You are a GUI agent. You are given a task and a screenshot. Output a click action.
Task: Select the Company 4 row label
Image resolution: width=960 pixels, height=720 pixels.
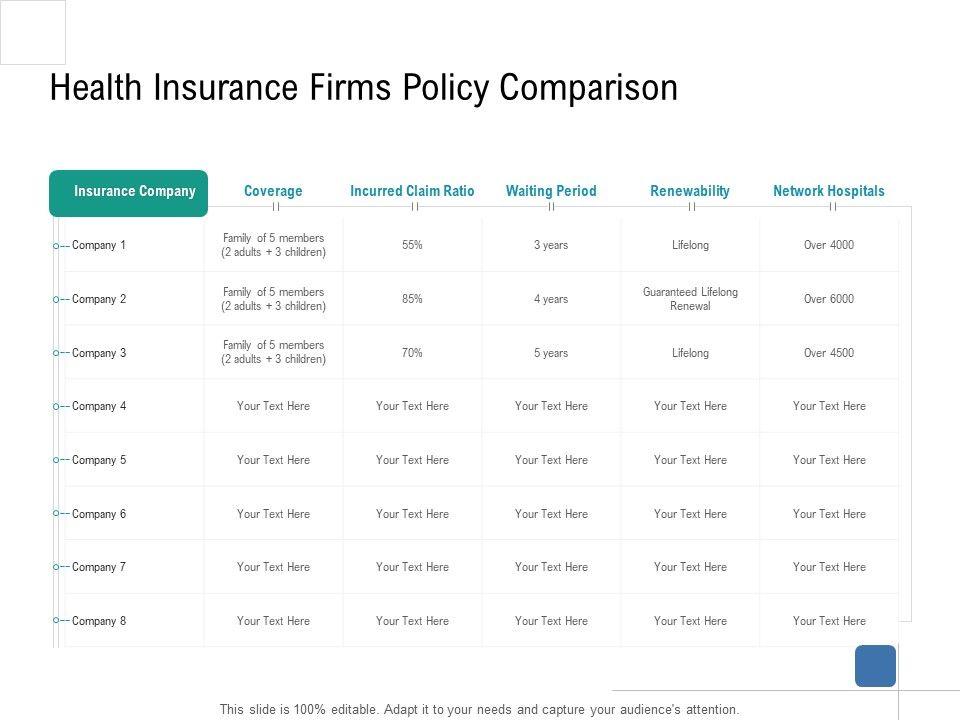[x=99, y=406]
